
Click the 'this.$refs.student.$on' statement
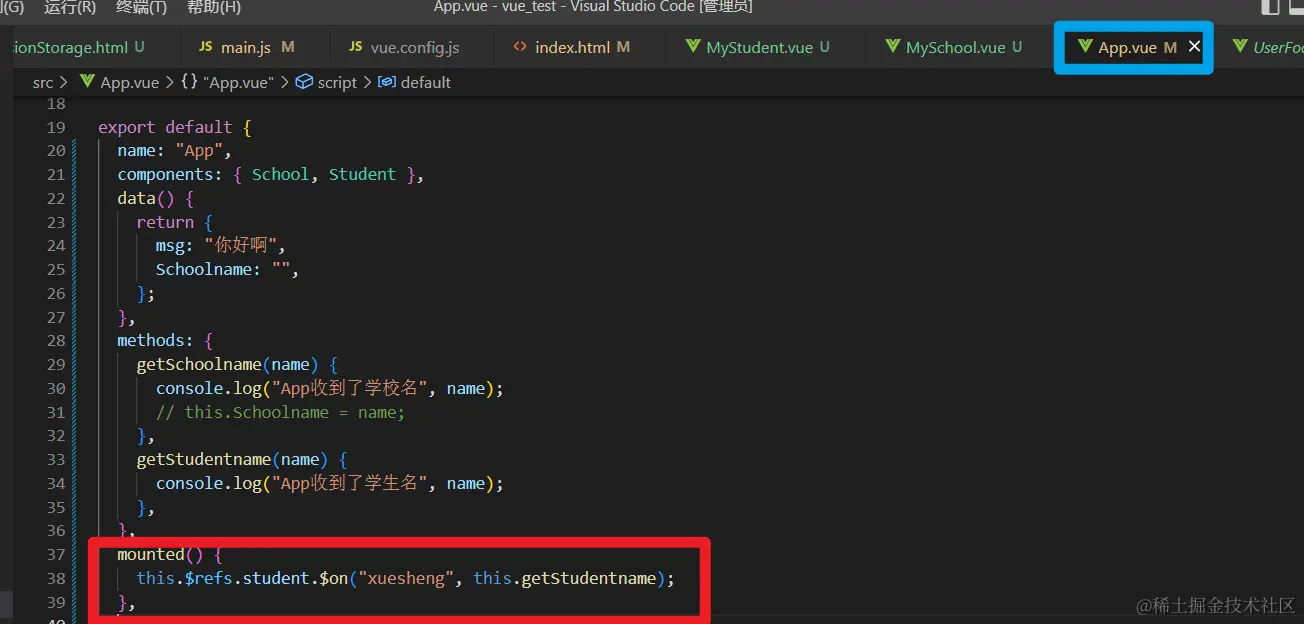pos(406,578)
